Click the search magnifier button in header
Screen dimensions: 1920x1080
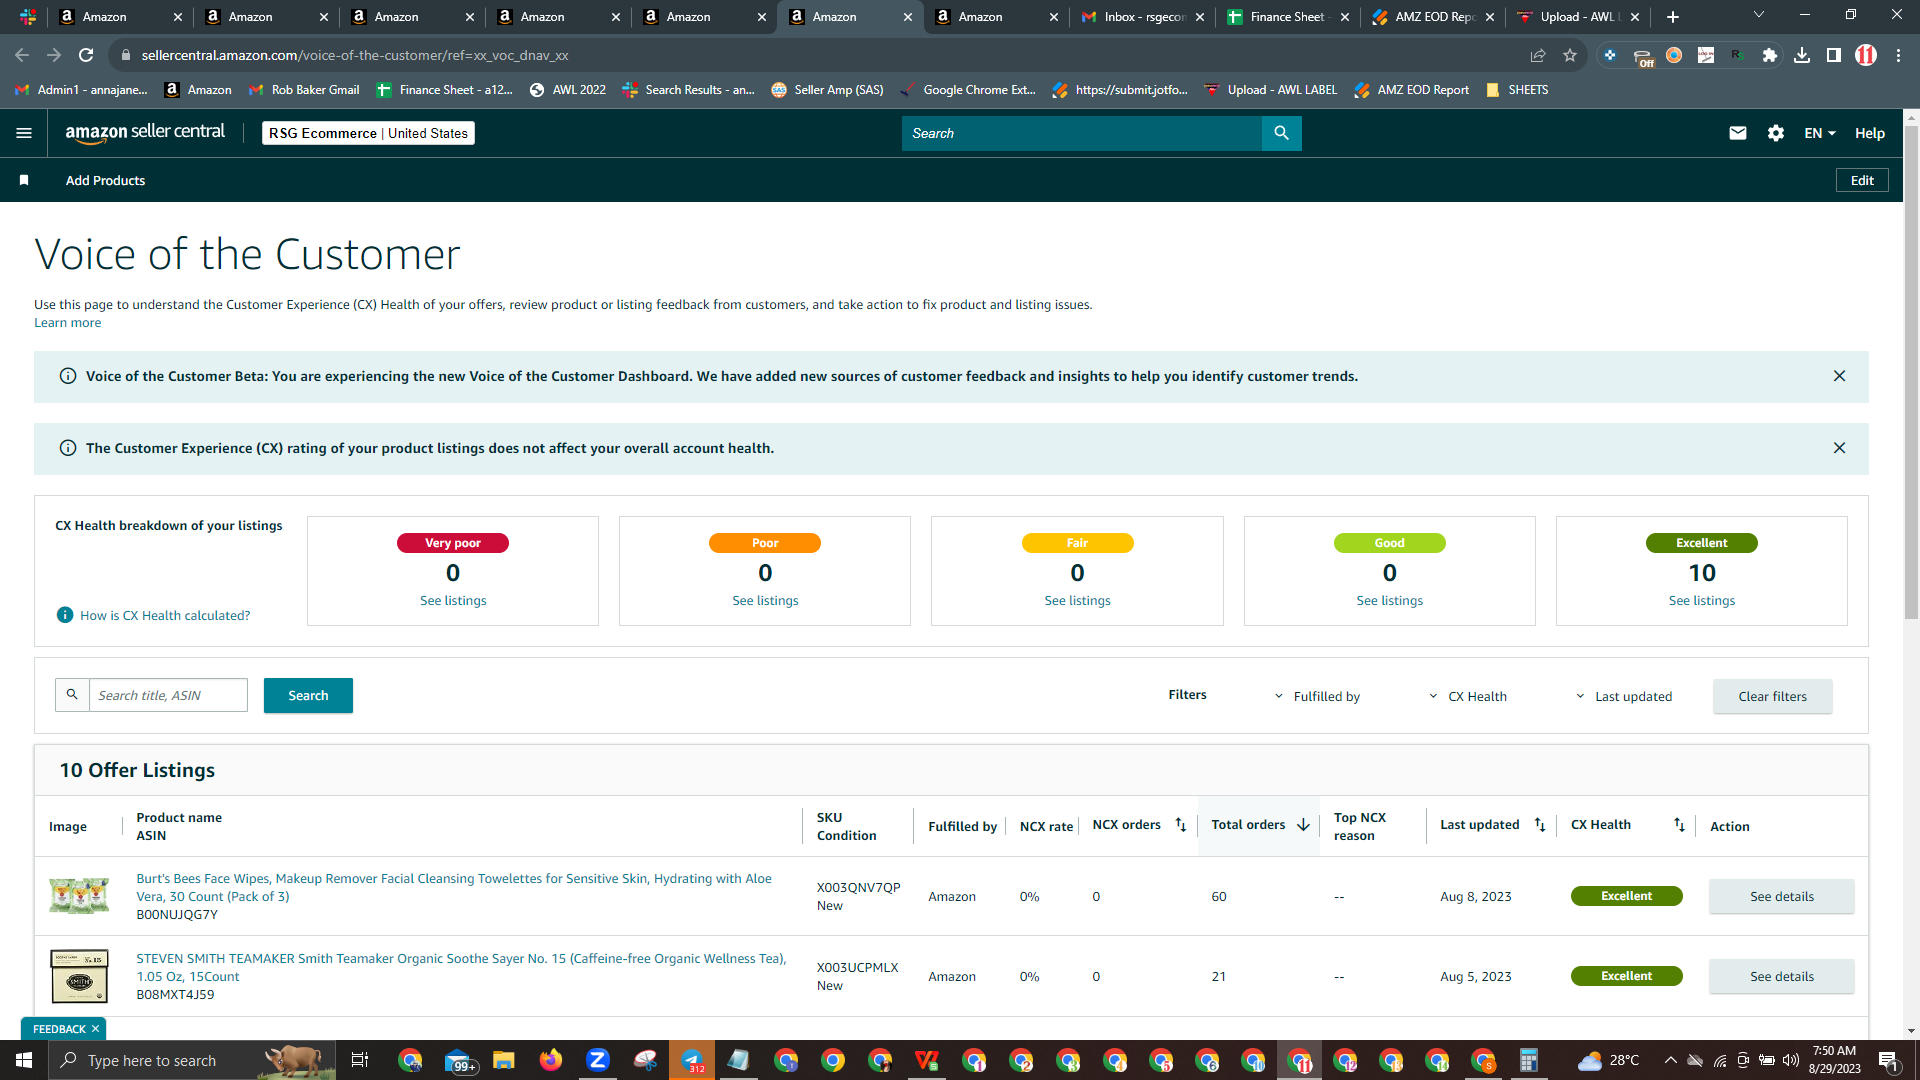[1281, 133]
